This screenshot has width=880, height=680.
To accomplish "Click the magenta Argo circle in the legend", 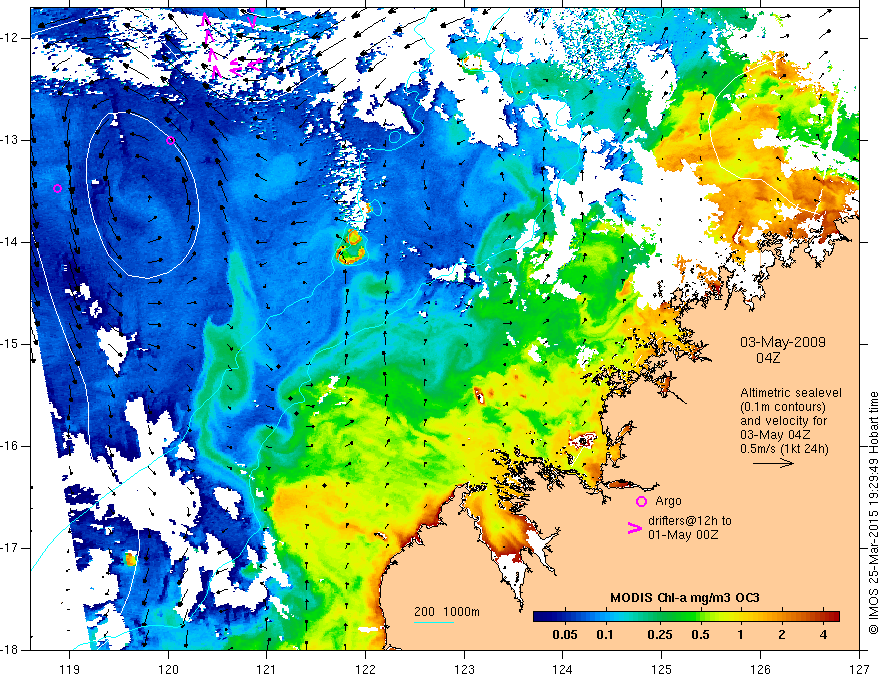I will pos(641,501).
